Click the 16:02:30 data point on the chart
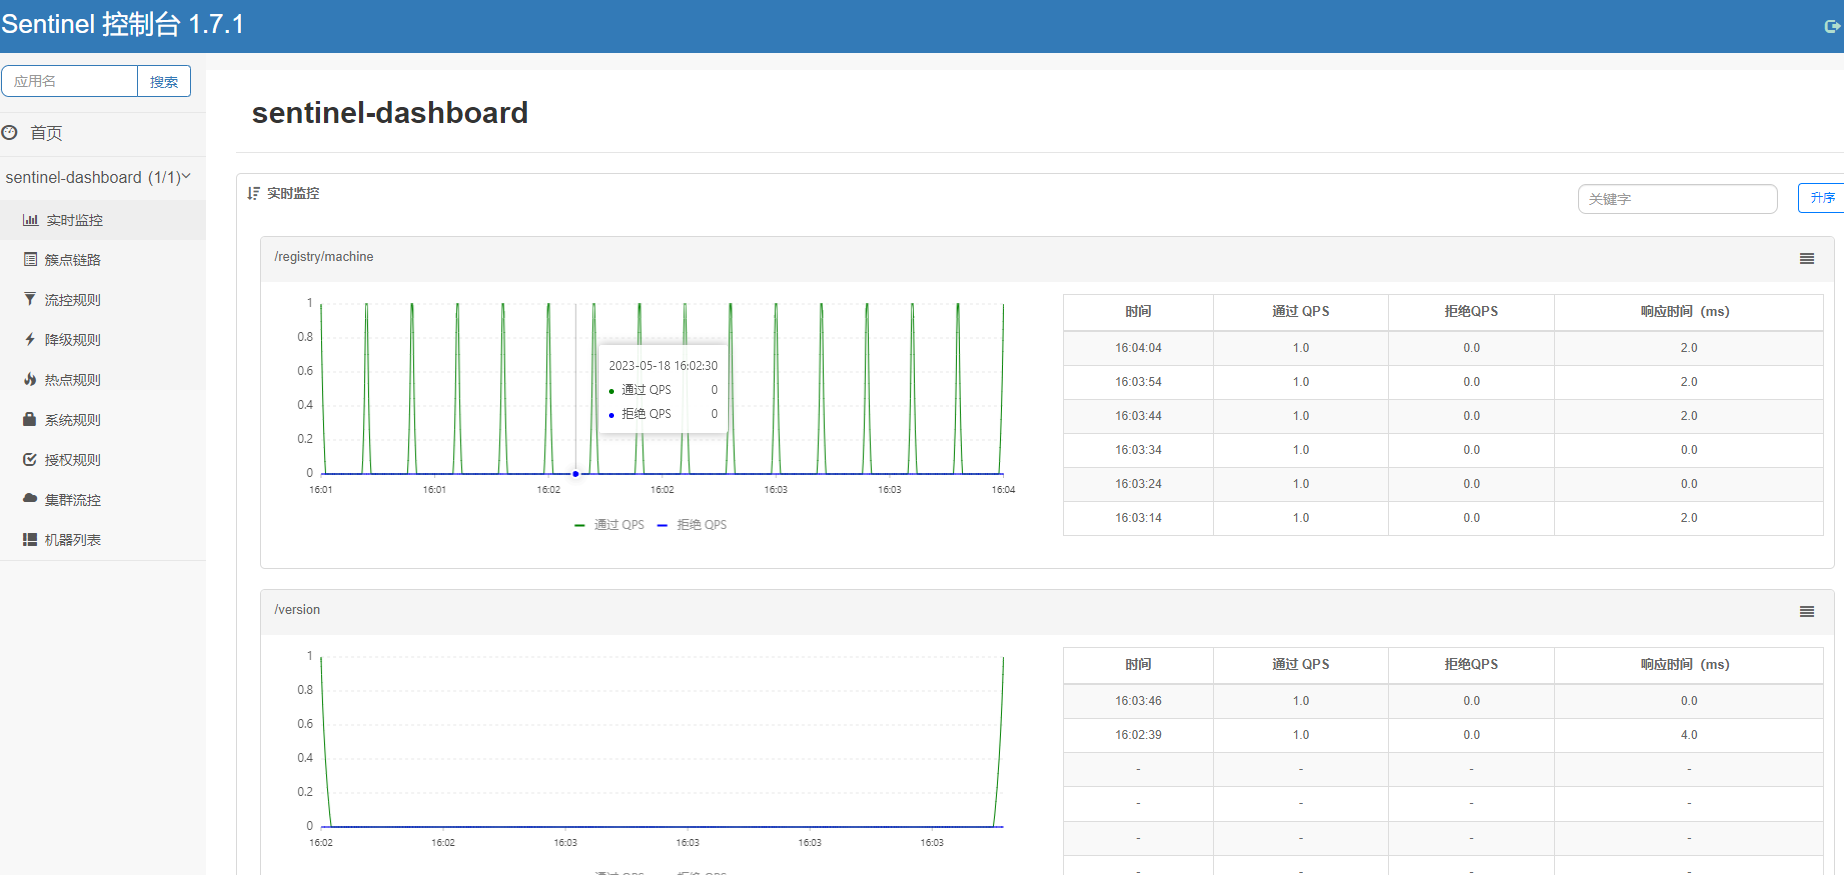This screenshot has width=1844, height=875. 576,474
